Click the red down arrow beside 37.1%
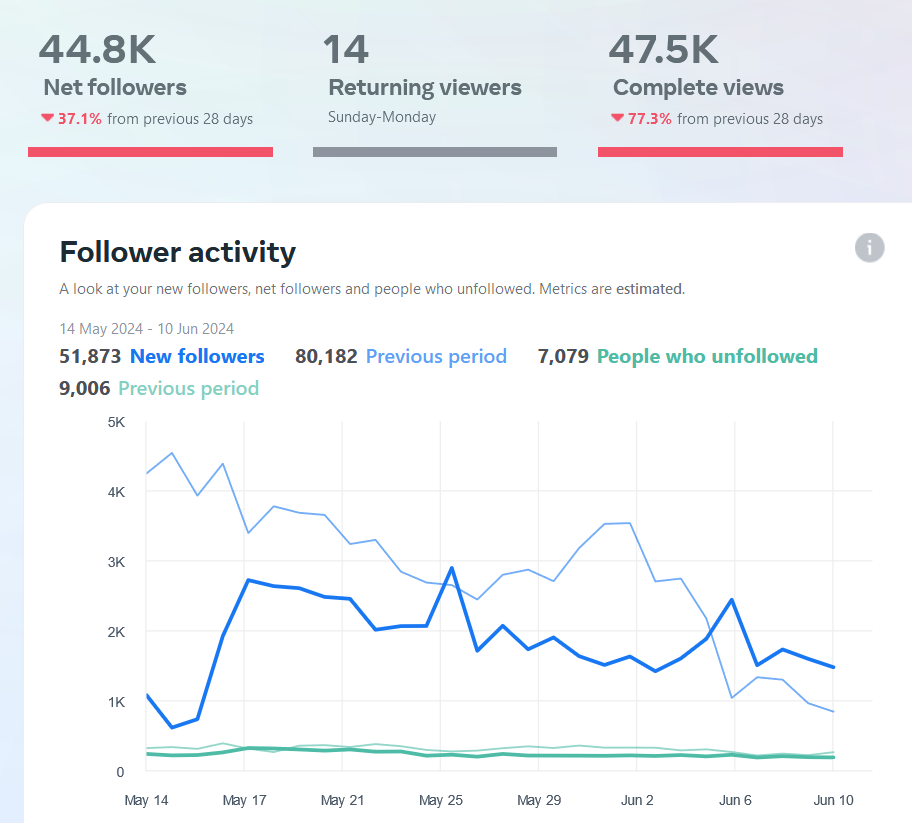Screen dimensions: 912x823 46,118
